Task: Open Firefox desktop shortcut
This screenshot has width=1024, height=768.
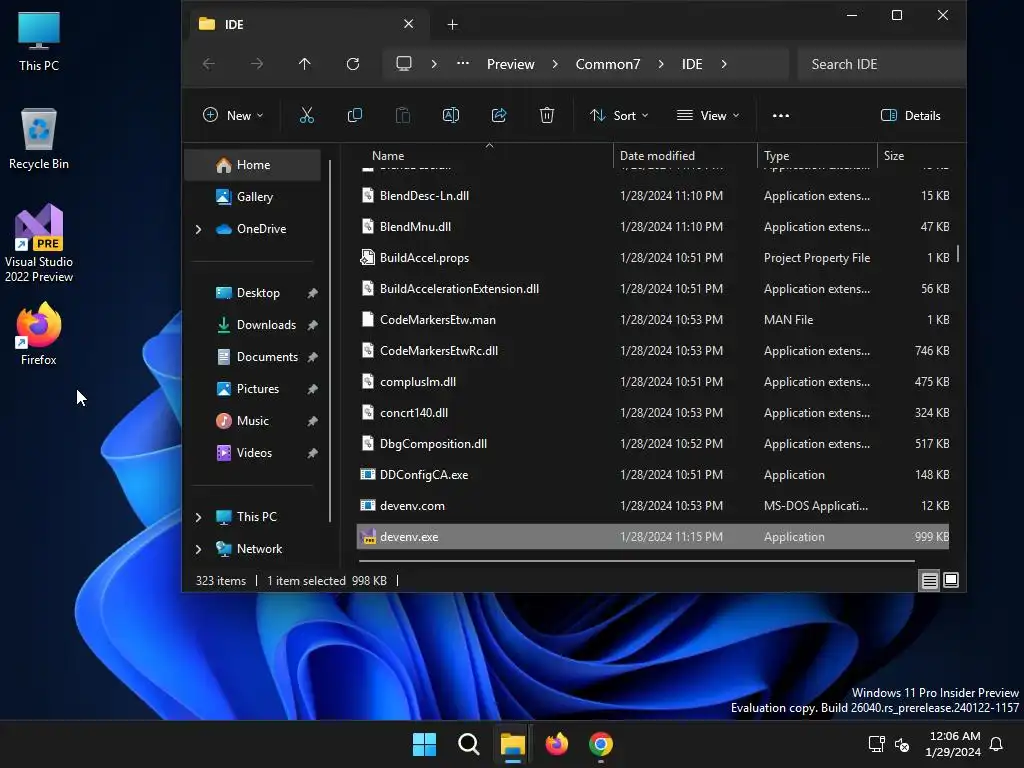Action: pos(39,334)
